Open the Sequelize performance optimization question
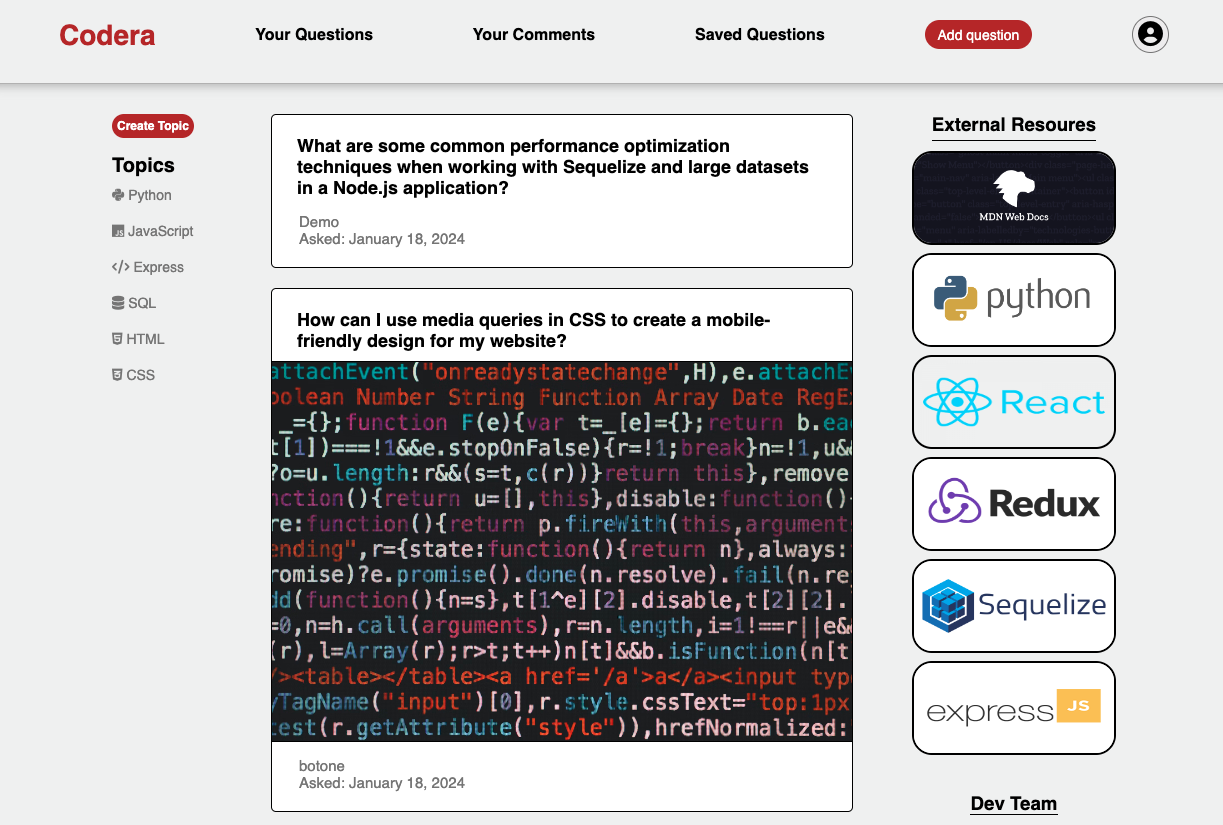 coord(553,167)
